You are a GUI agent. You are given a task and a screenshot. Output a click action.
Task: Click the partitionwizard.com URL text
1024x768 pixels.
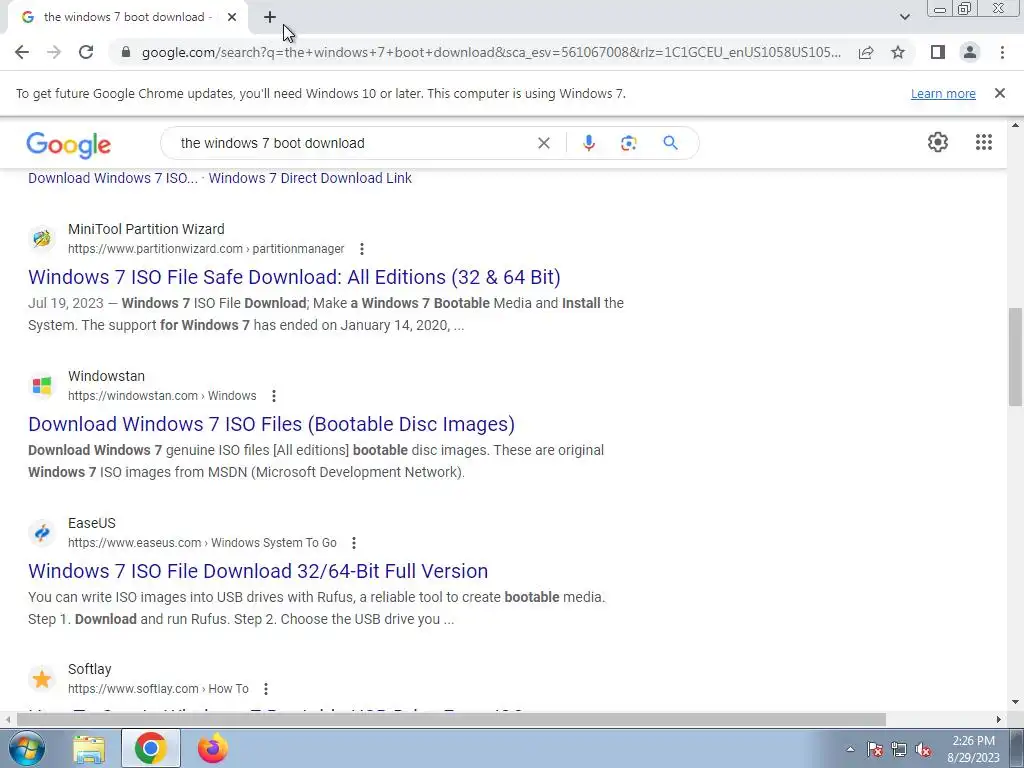[x=206, y=249]
